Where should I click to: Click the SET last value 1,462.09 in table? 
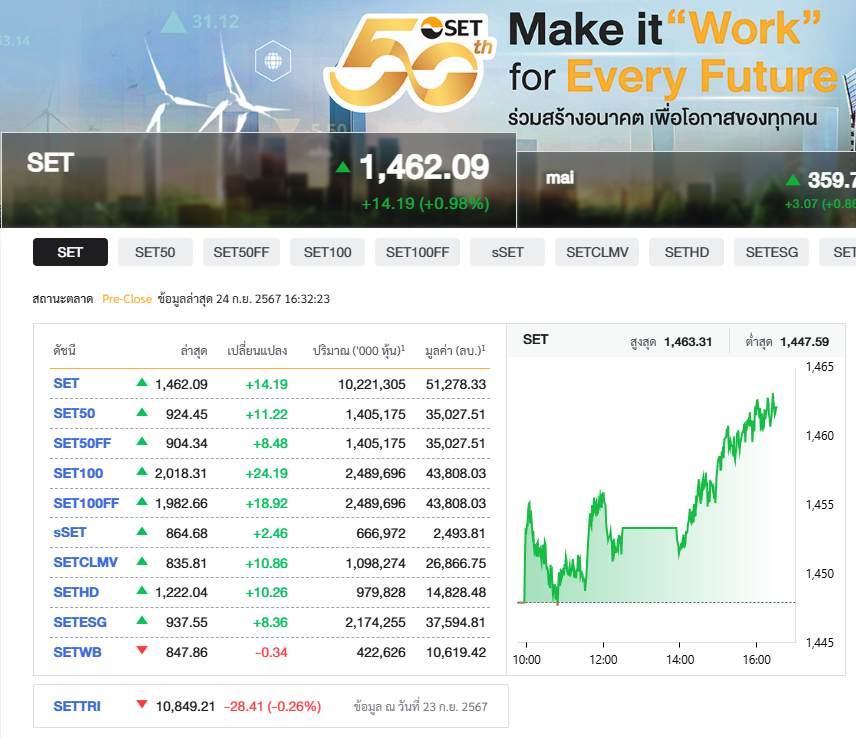click(181, 384)
